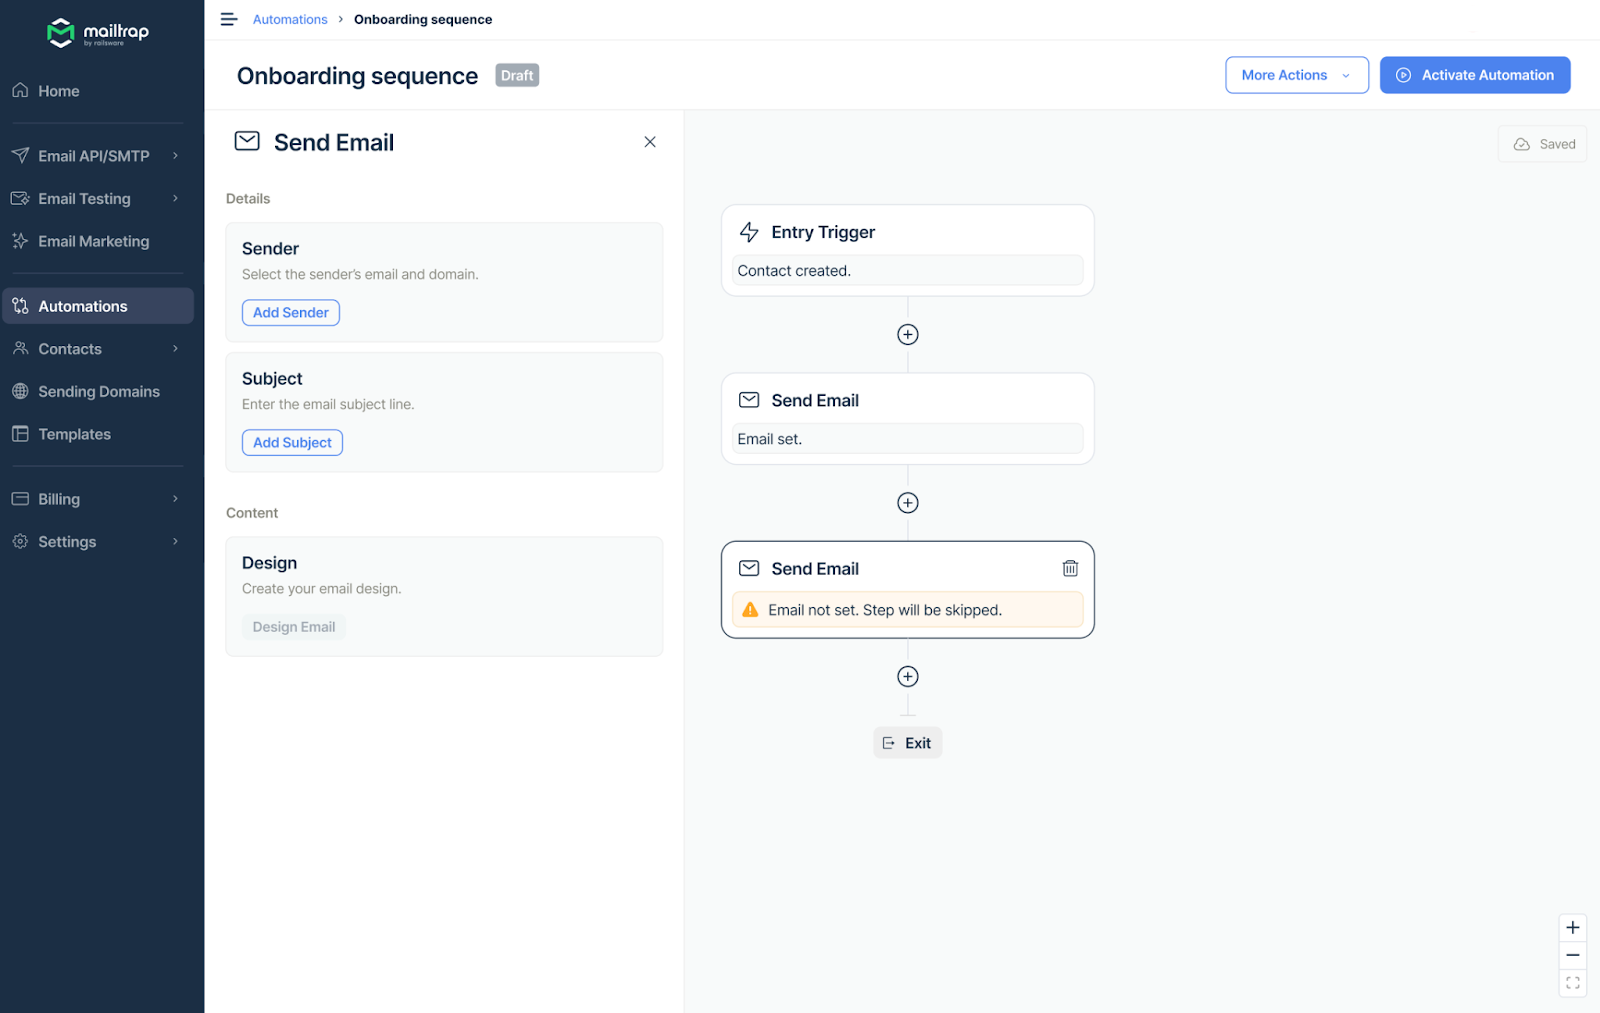
Task: Go to Automations via the breadcrumb
Action: 290,18
